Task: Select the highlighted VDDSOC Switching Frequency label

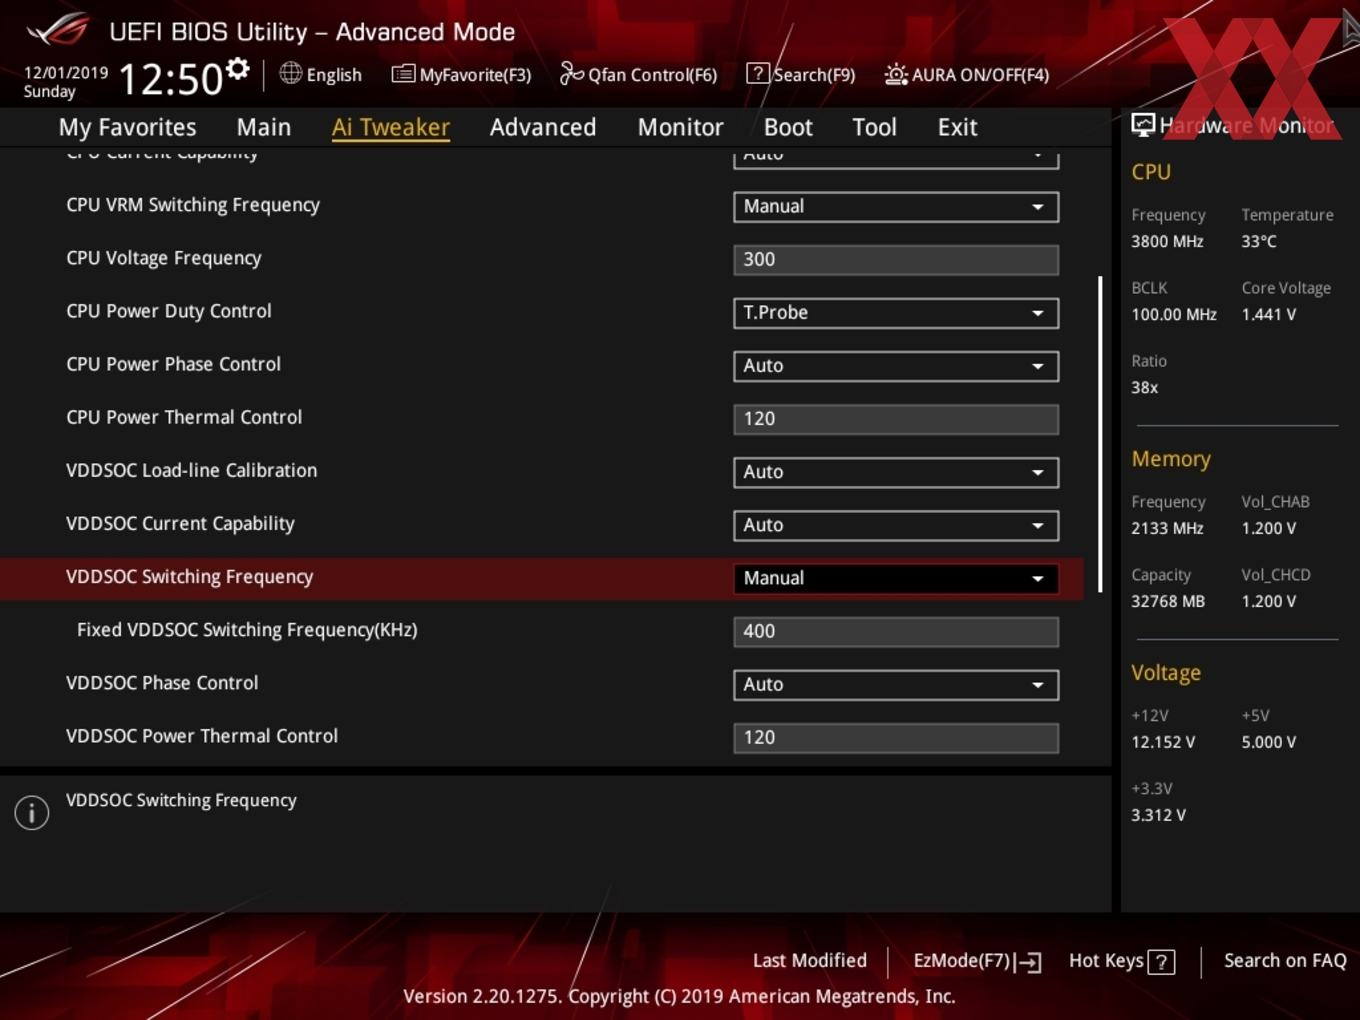Action: 189,576
